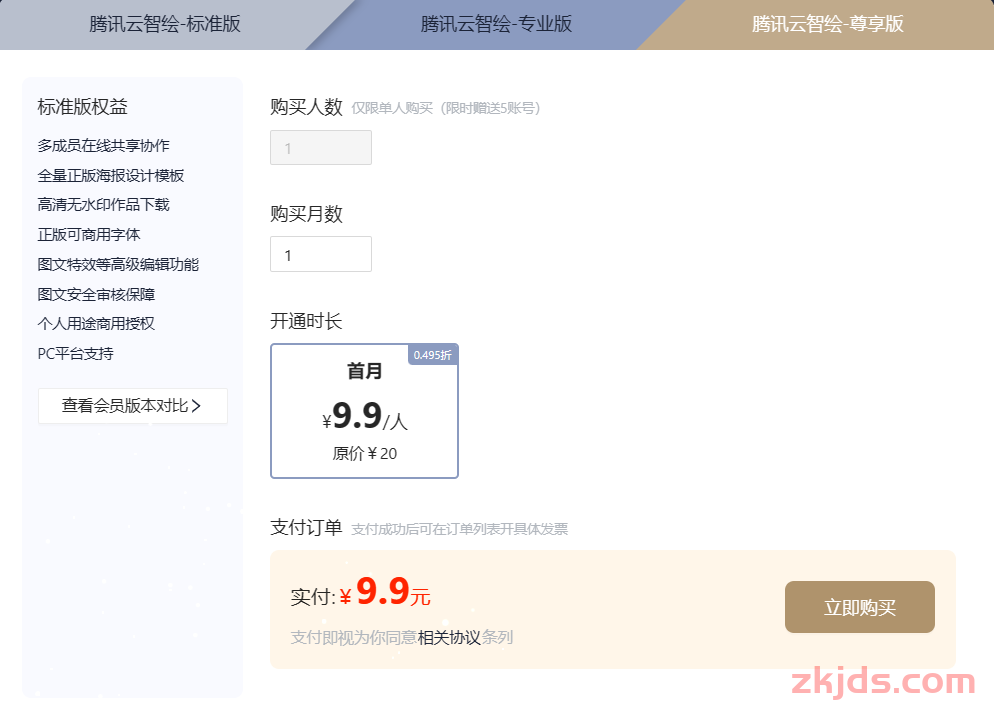Image resolution: width=994 pixels, height=713 pixels.
Task: Click 高清无水印作品下载 benefit text
Action: coord(103,205)
